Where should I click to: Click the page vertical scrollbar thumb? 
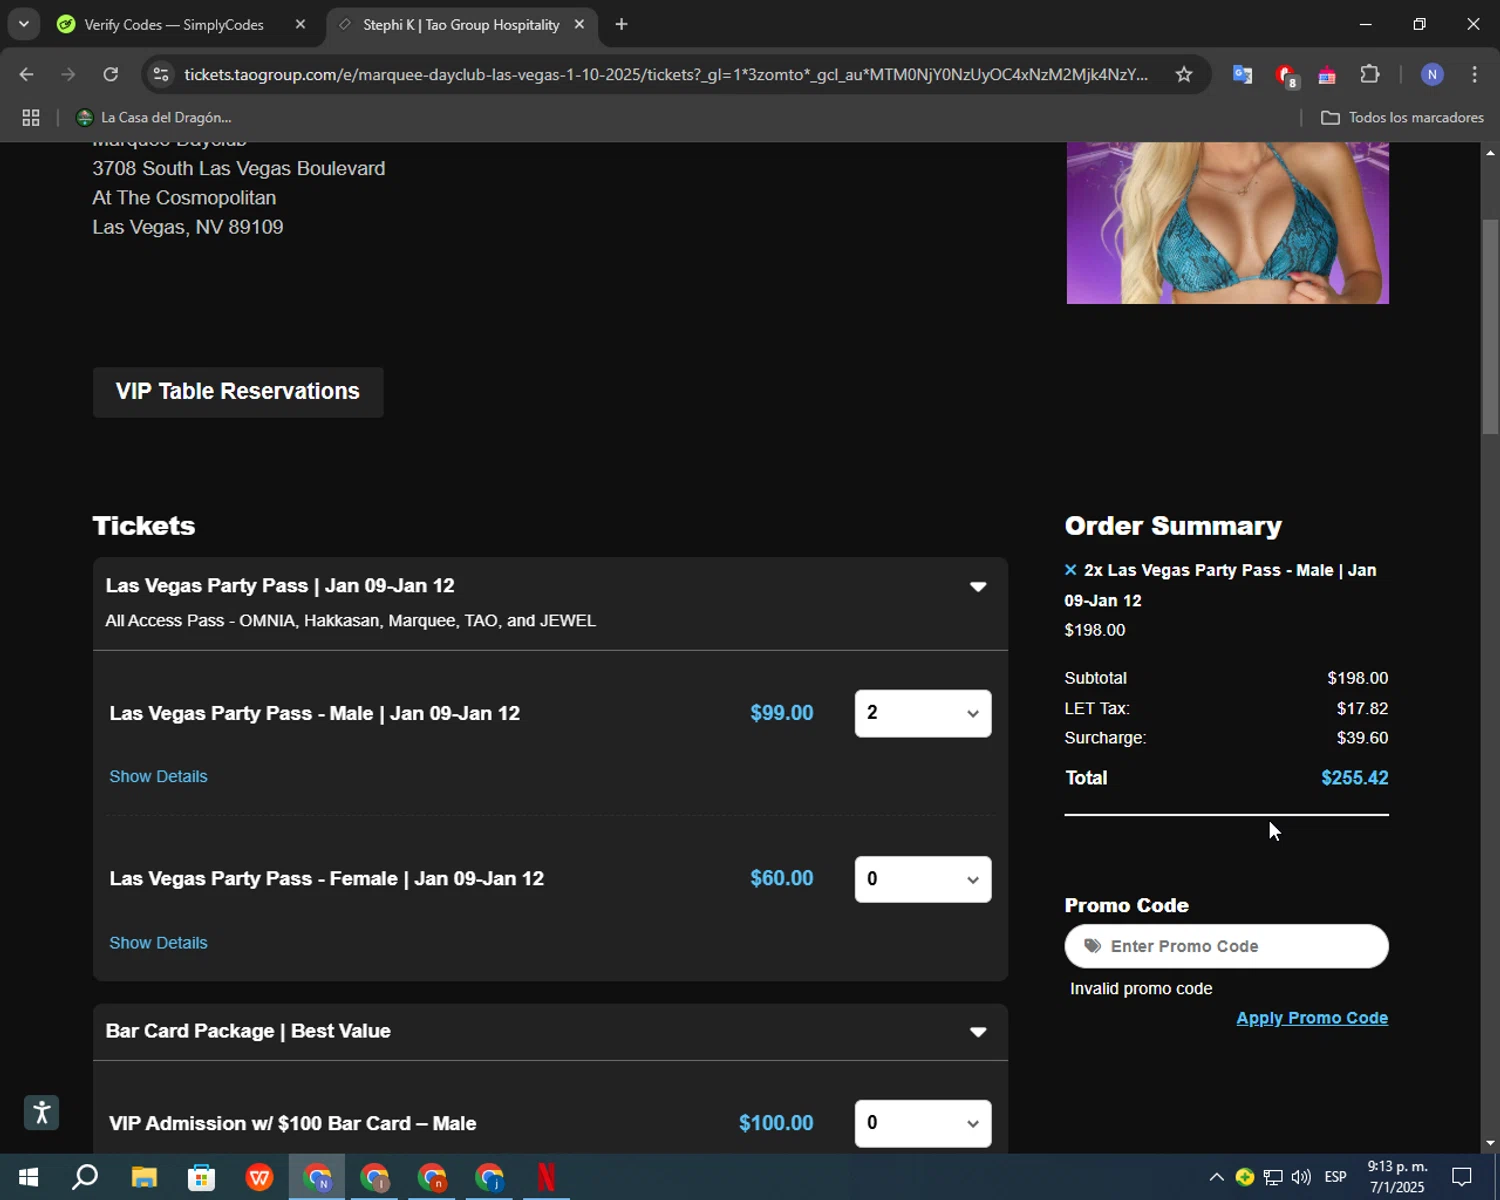pyautogui.click(x=1490, y=327)
